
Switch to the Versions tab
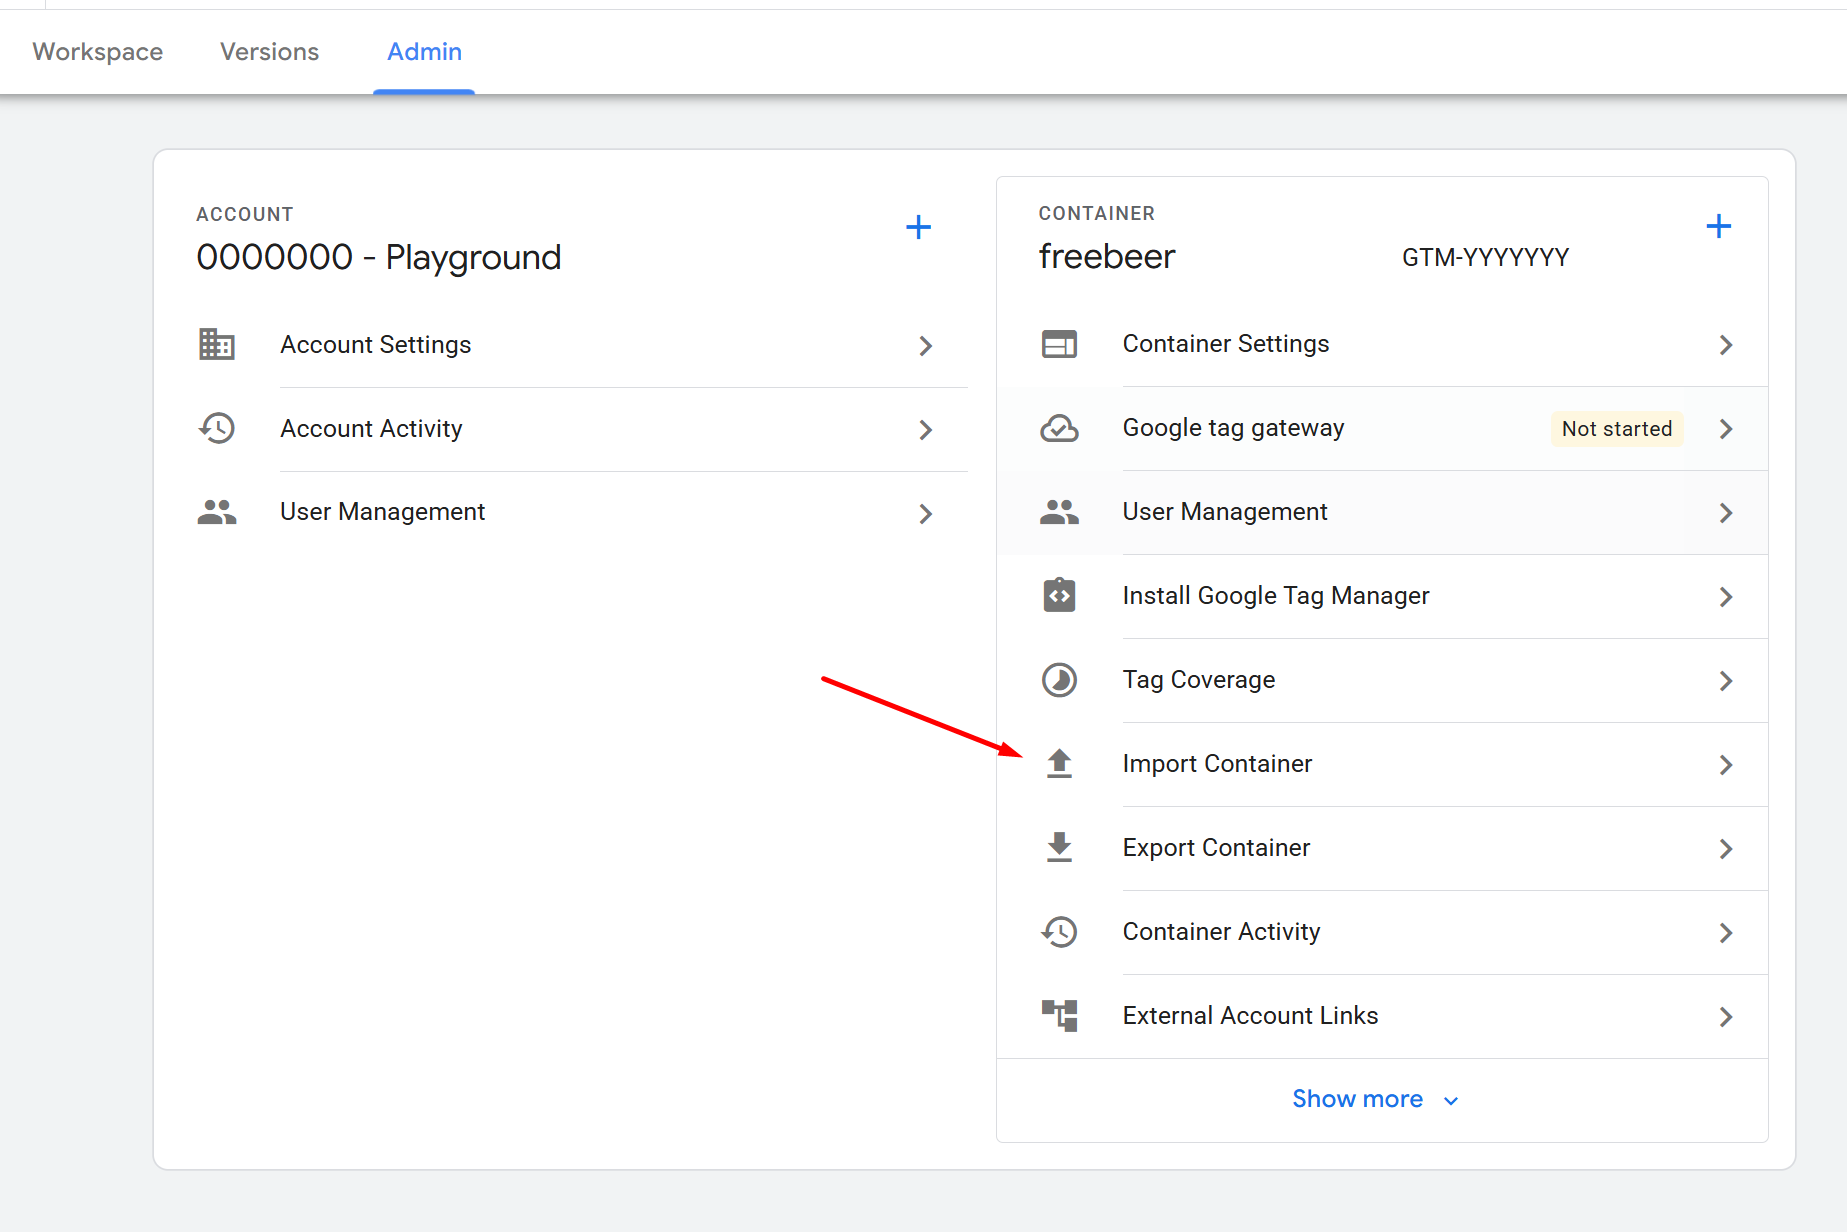coord(269,52)
